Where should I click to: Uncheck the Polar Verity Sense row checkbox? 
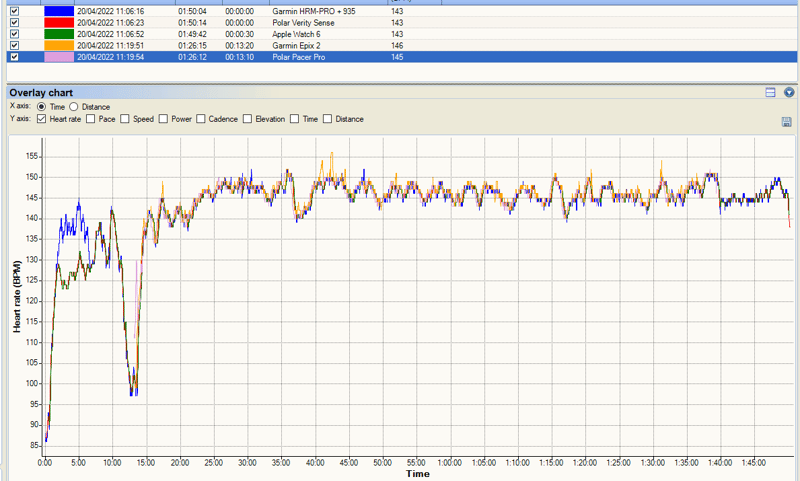tap(15, 22)
